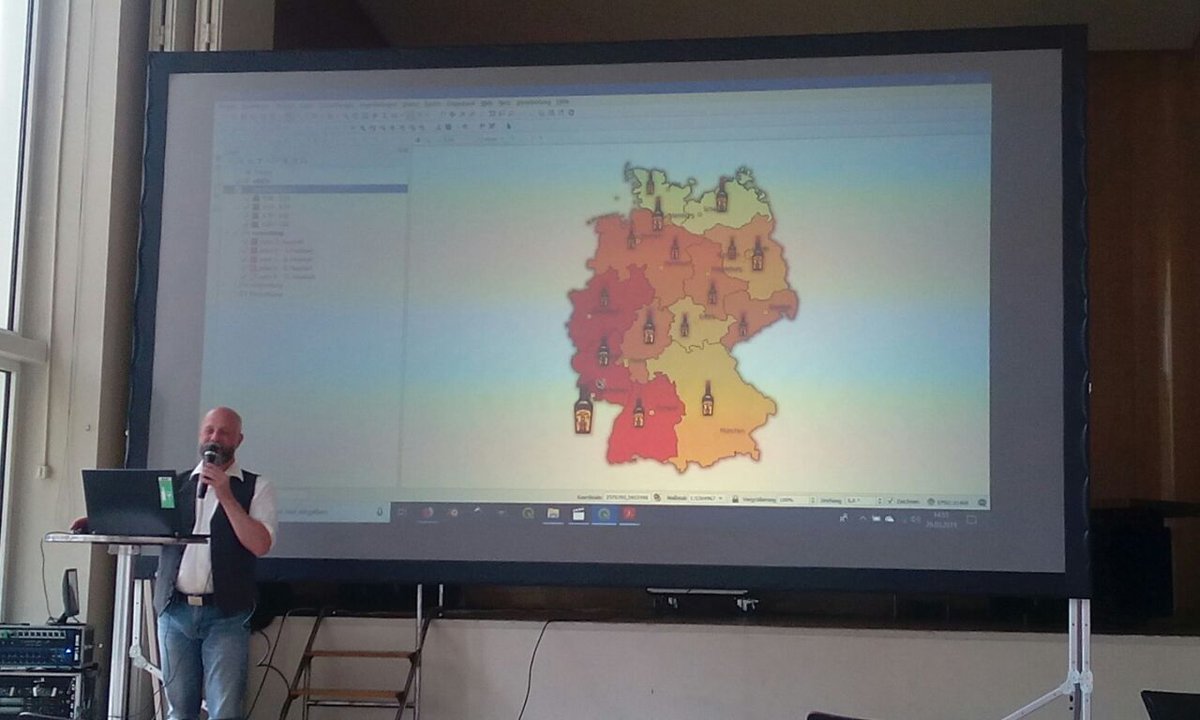Click the bottle marker near München on the map
The height and width of the screenshot is (720, 1200).
tap(707, 399)
